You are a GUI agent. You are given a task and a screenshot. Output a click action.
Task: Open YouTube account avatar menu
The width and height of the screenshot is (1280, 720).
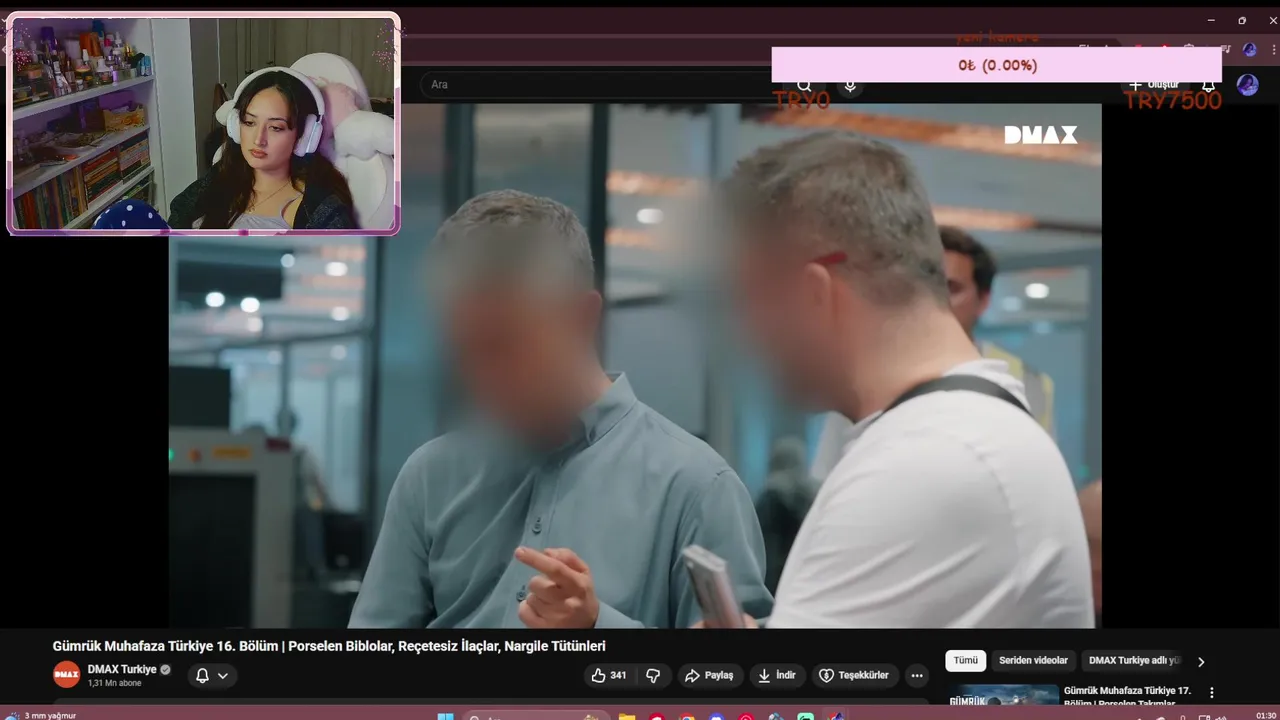[1247, 85]
